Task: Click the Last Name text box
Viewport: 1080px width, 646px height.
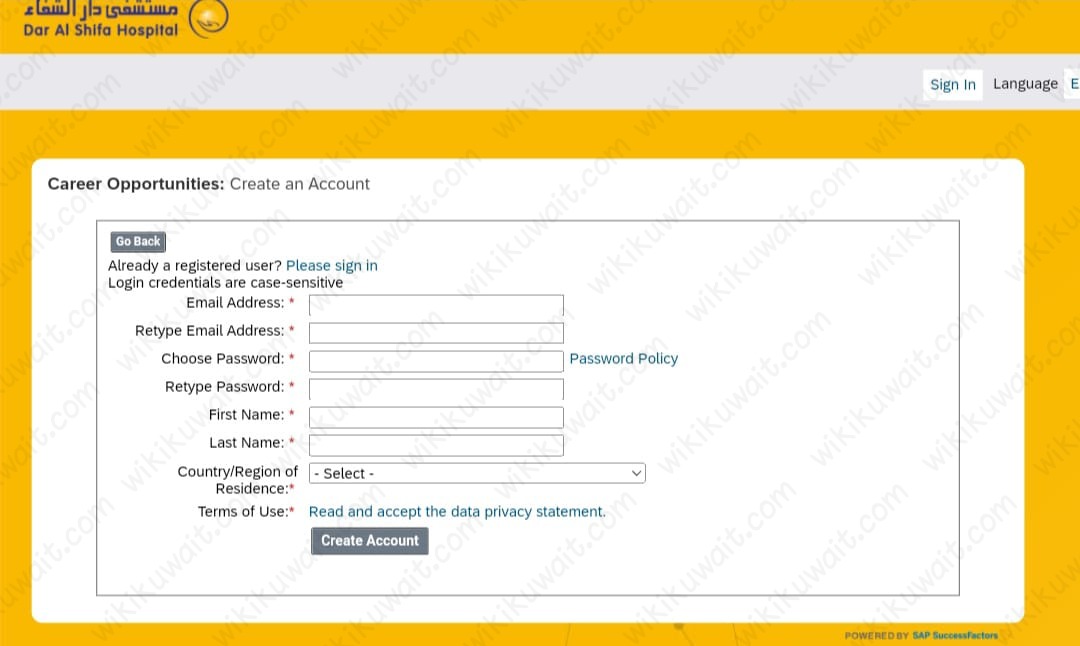Action: (x=436, y=445)
